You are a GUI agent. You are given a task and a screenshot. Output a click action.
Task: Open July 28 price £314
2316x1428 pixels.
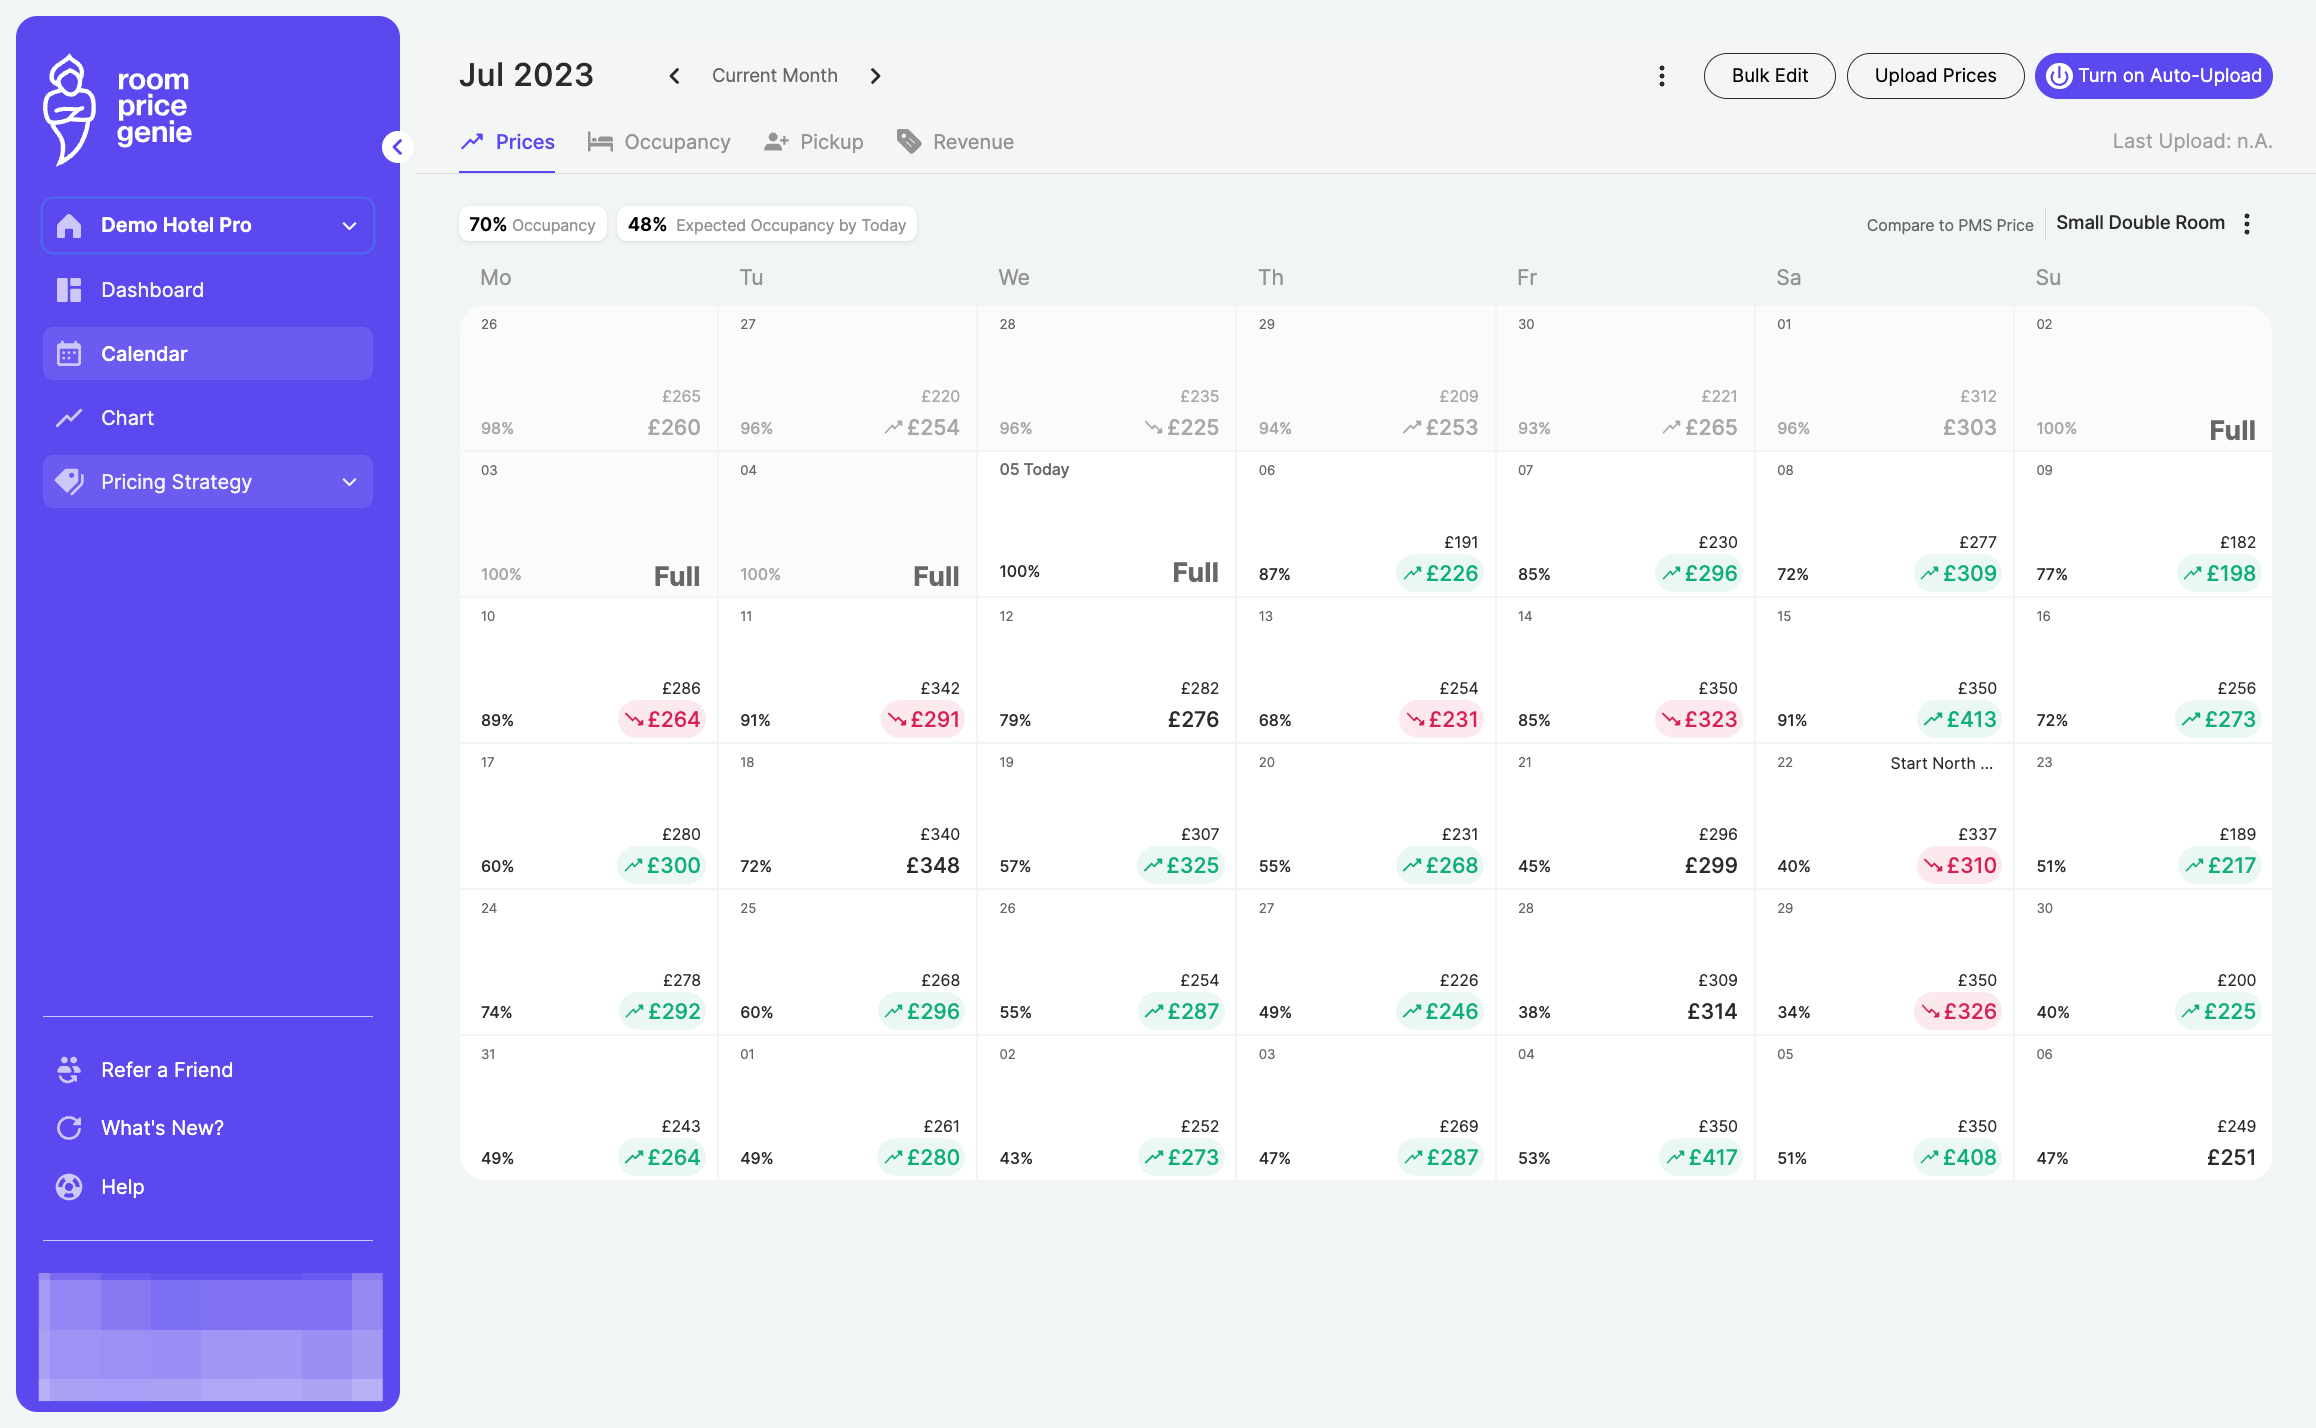pos(1712,1011)
